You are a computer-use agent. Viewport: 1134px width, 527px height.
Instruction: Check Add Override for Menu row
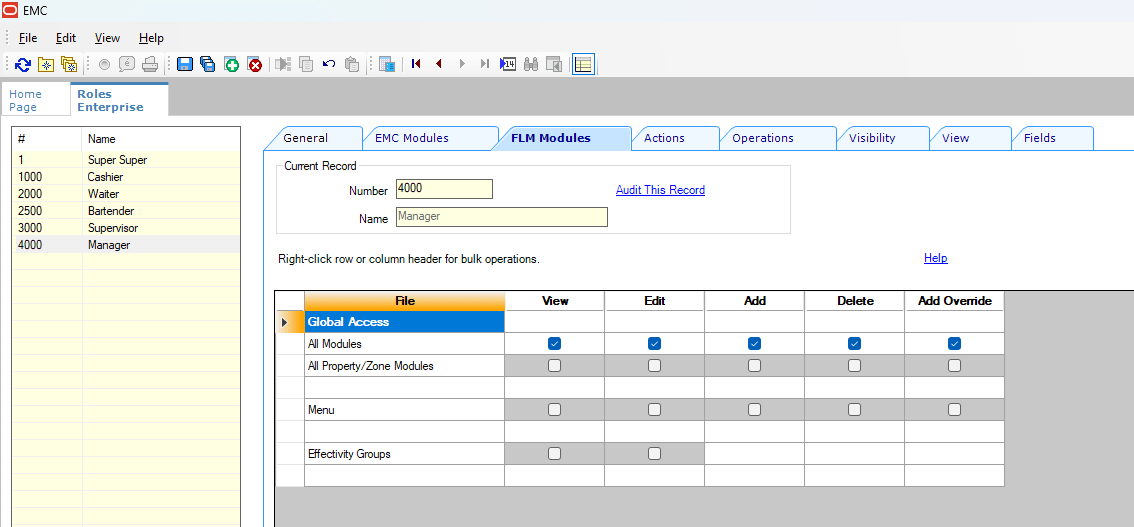coord(954,410)
